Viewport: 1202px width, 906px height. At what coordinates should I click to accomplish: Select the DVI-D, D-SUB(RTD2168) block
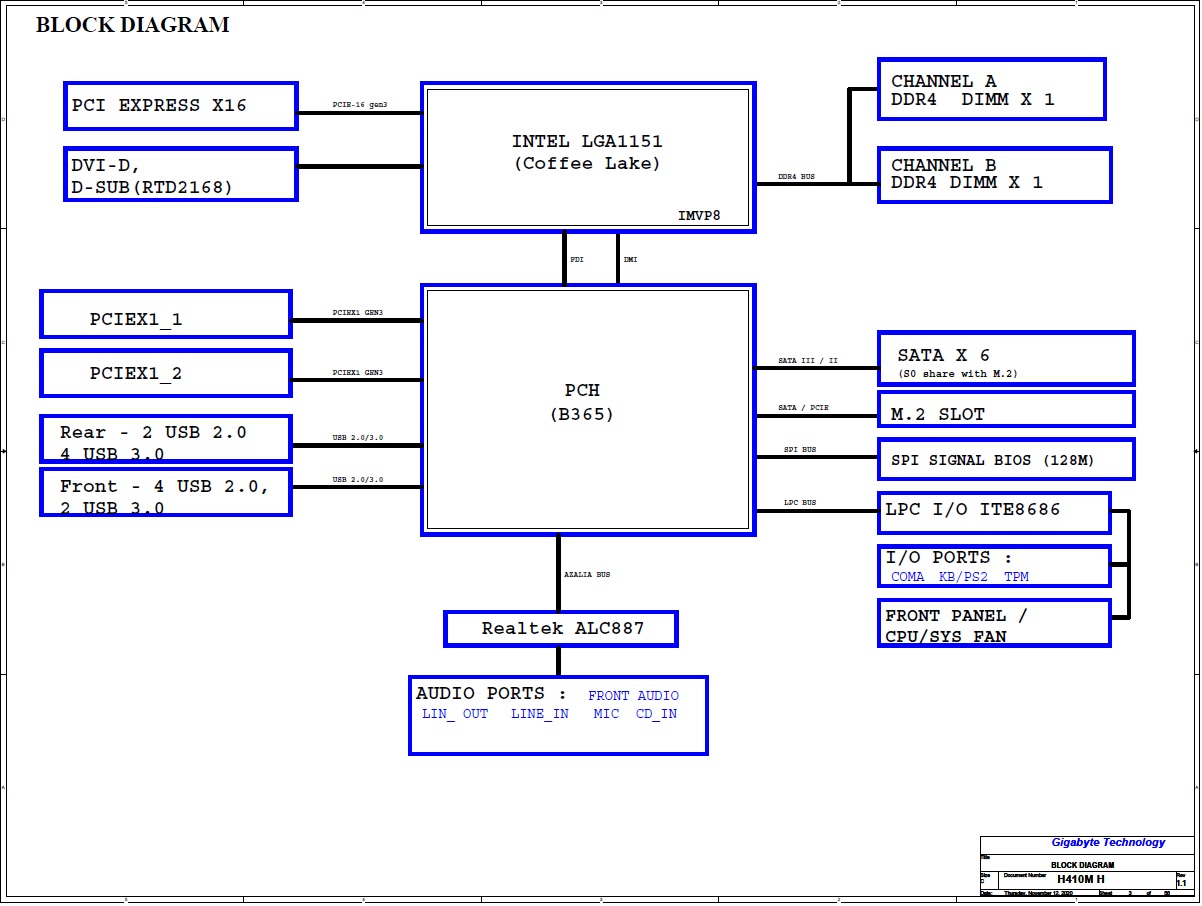181,174
